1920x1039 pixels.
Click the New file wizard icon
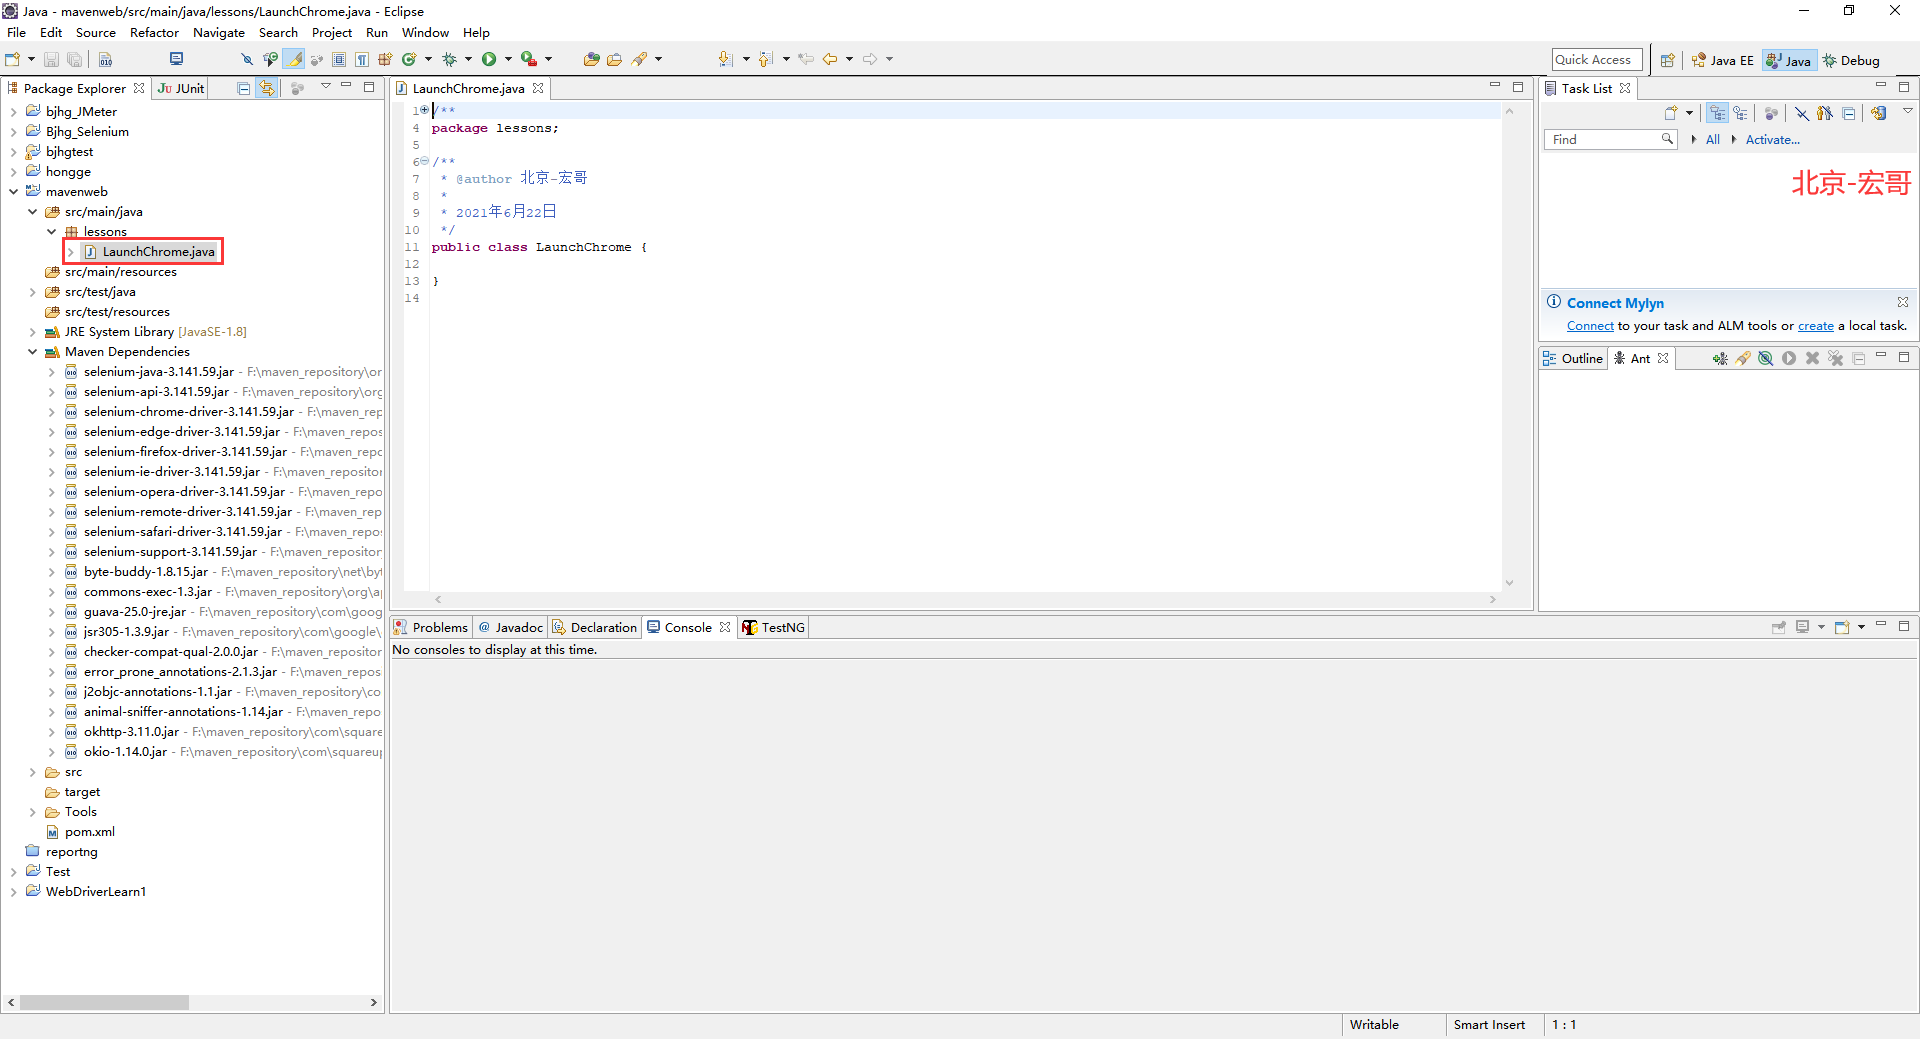click(x=13, y=59)
